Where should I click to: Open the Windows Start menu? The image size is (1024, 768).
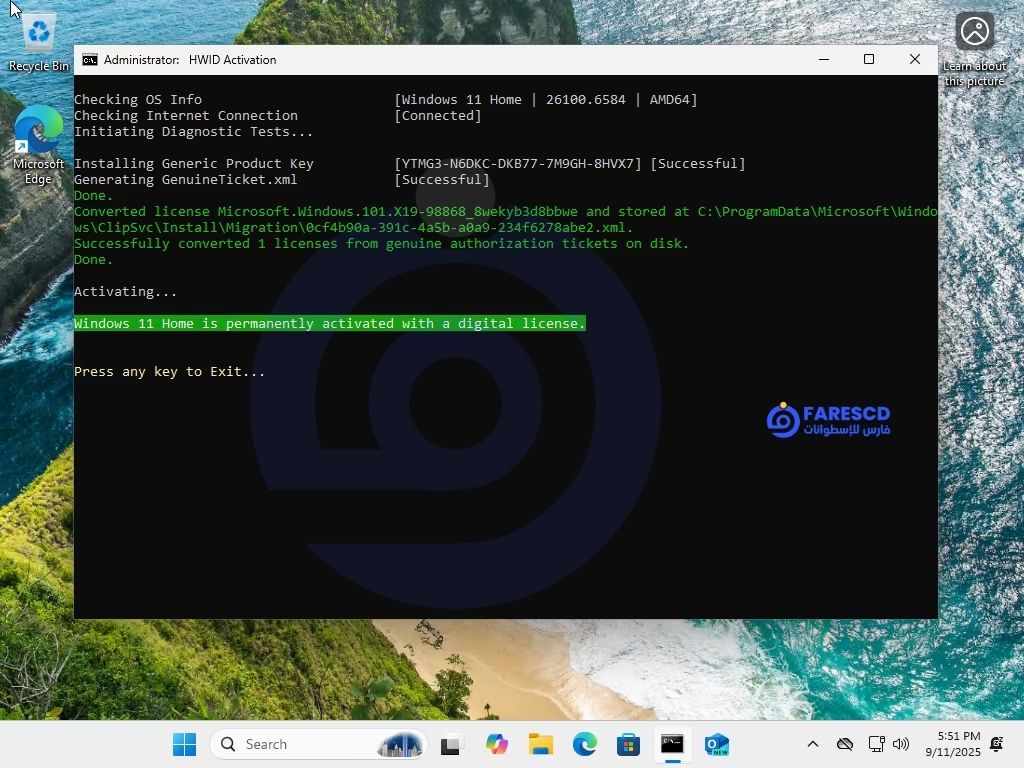click(184, 744)
